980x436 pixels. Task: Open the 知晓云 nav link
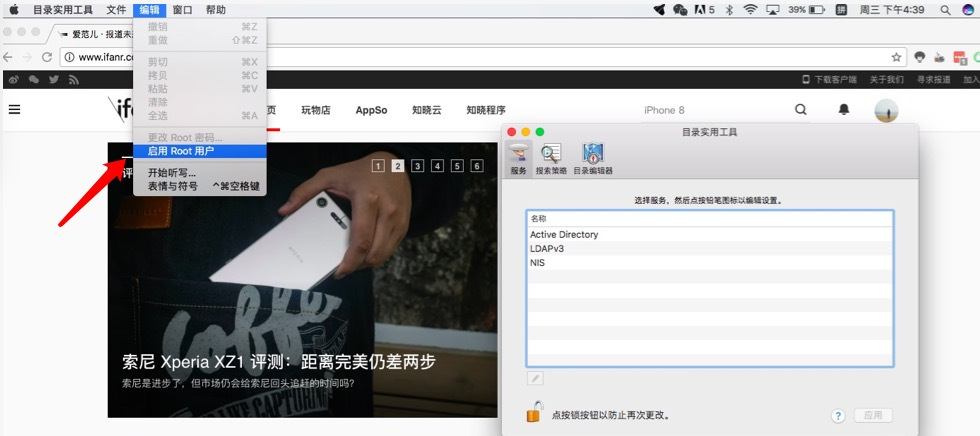427,110
